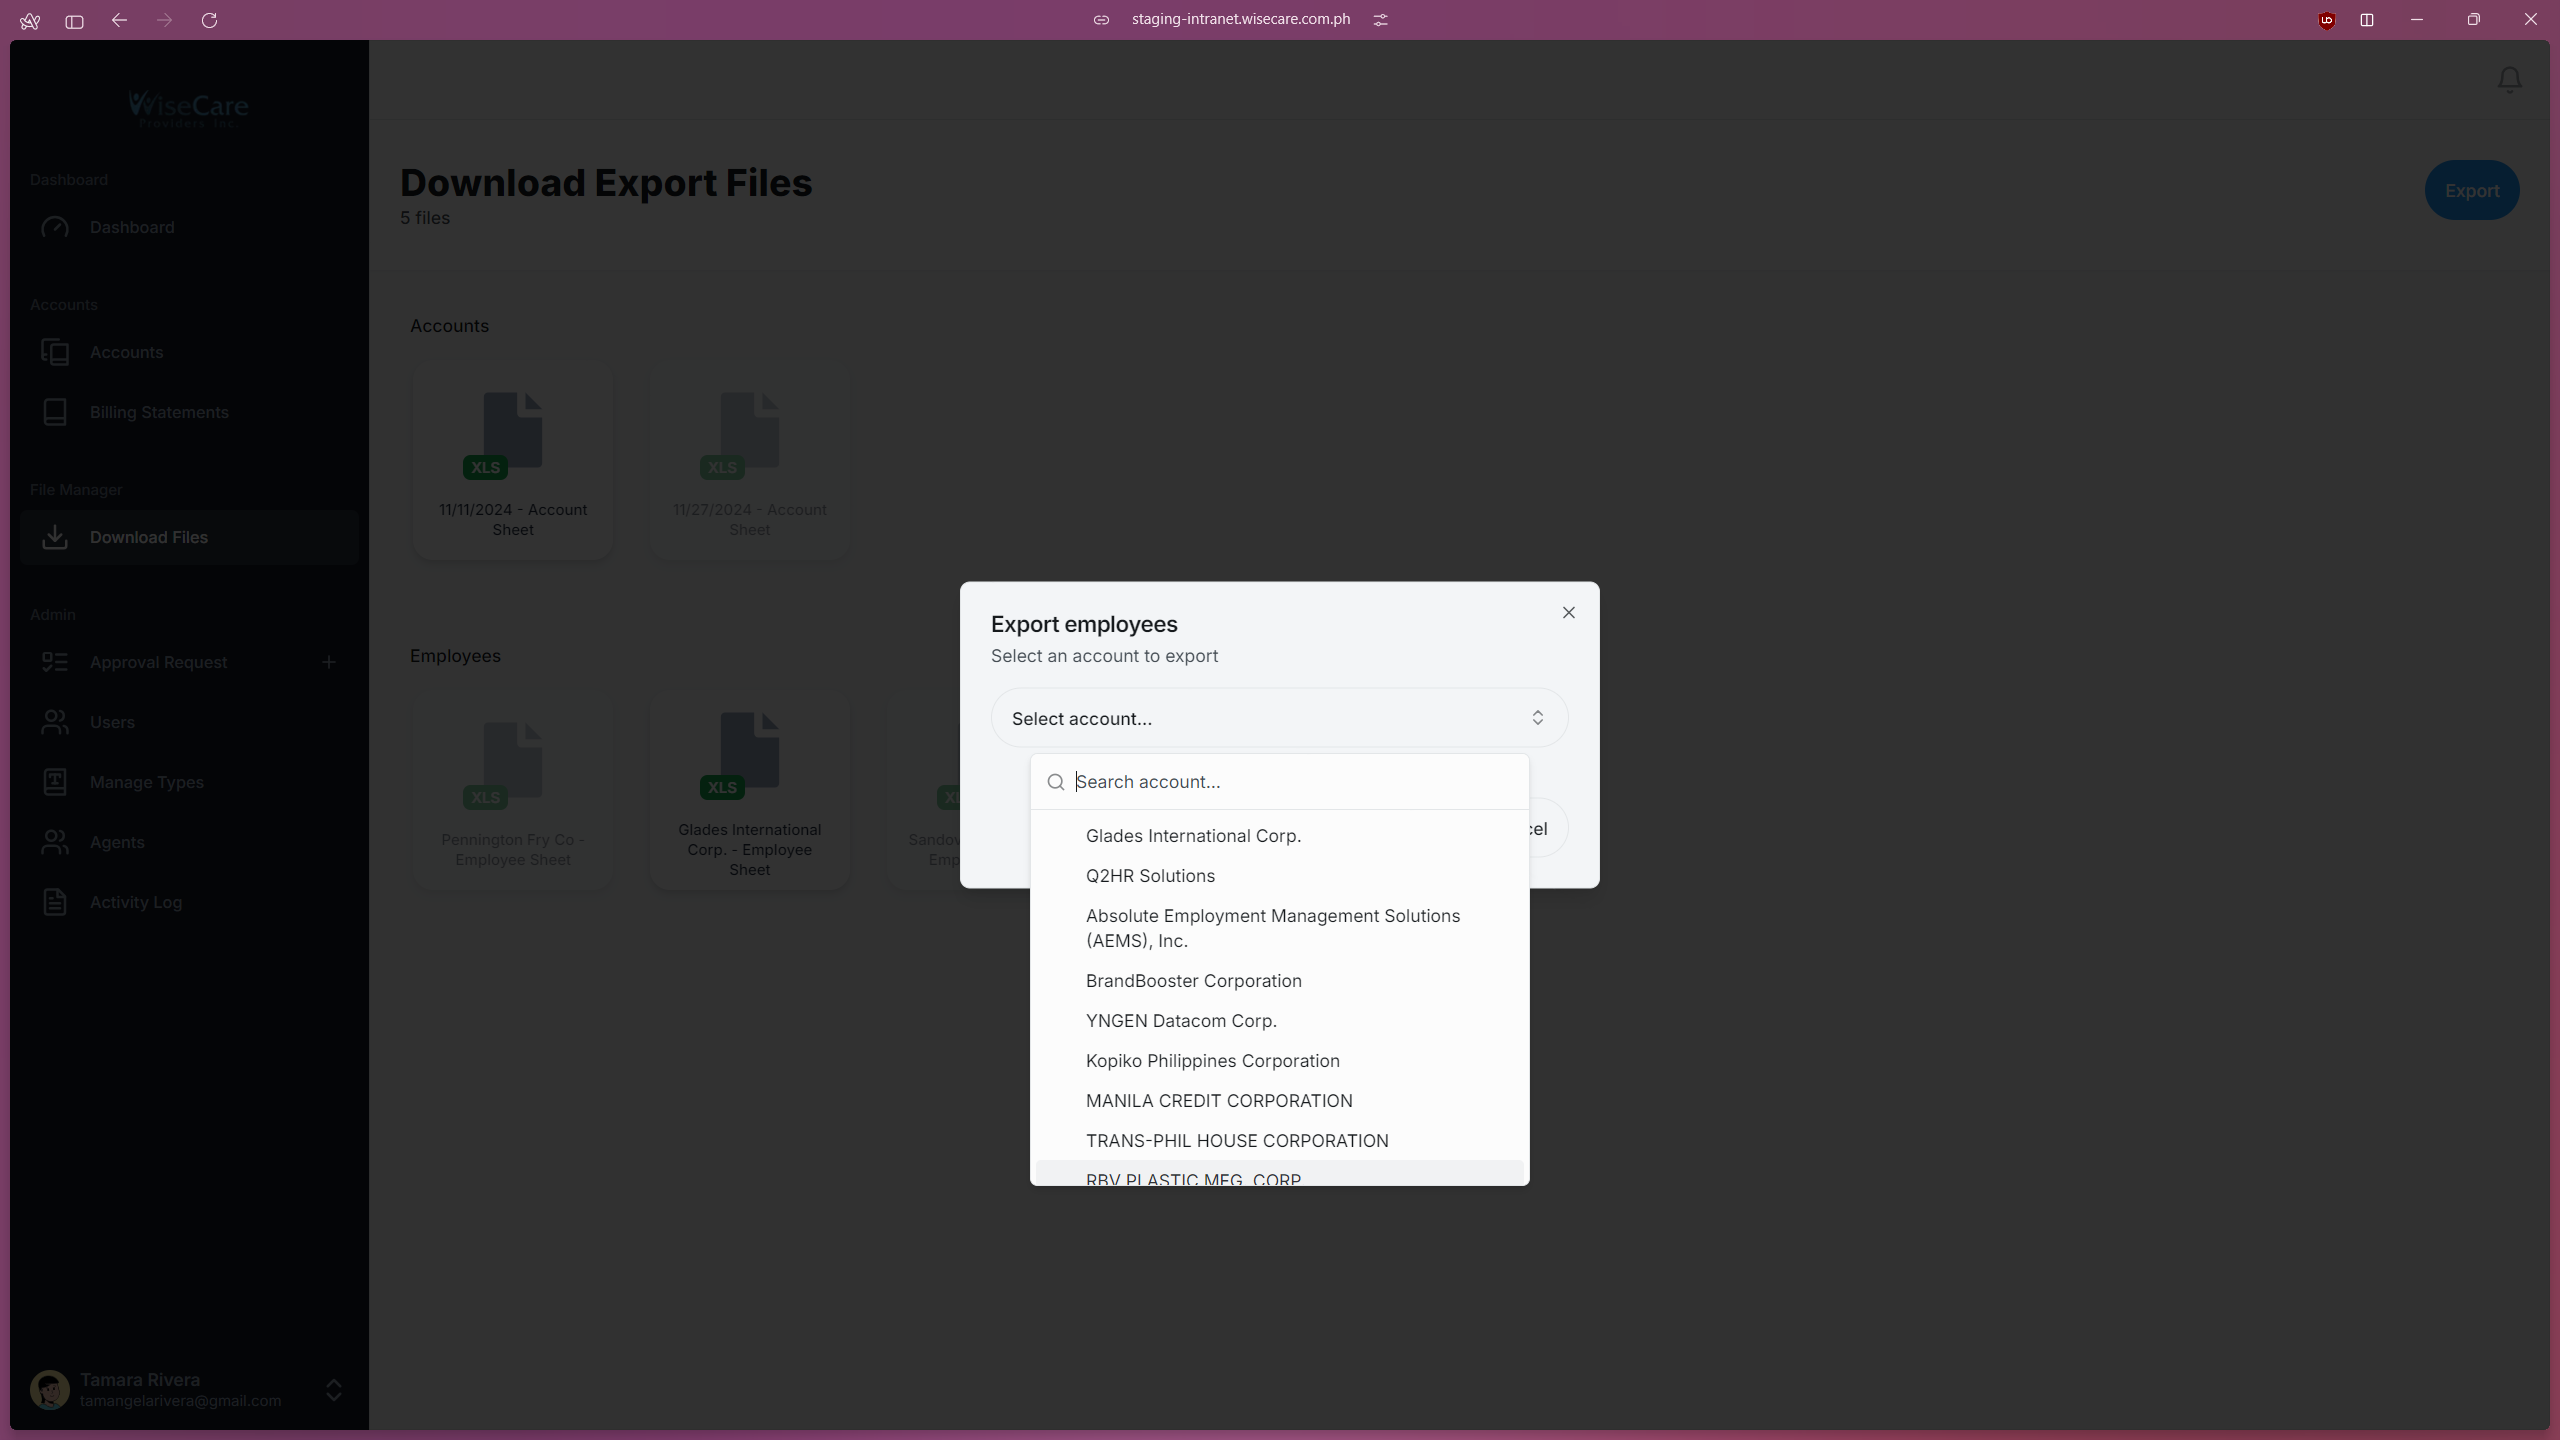Open the Manage Types icon
Screen dimensions: 2560x1440
pyautogui.click(x=56, y=782)
